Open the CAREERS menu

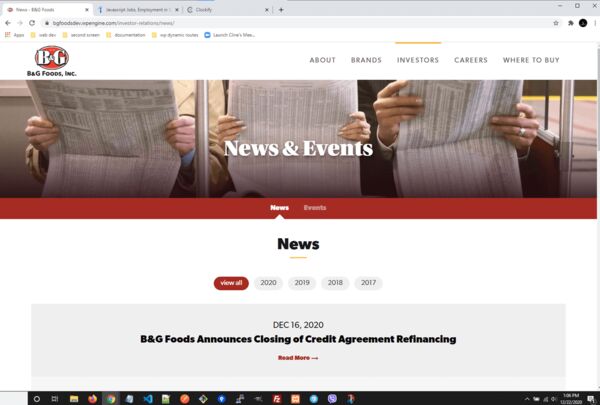pos(471,60)
